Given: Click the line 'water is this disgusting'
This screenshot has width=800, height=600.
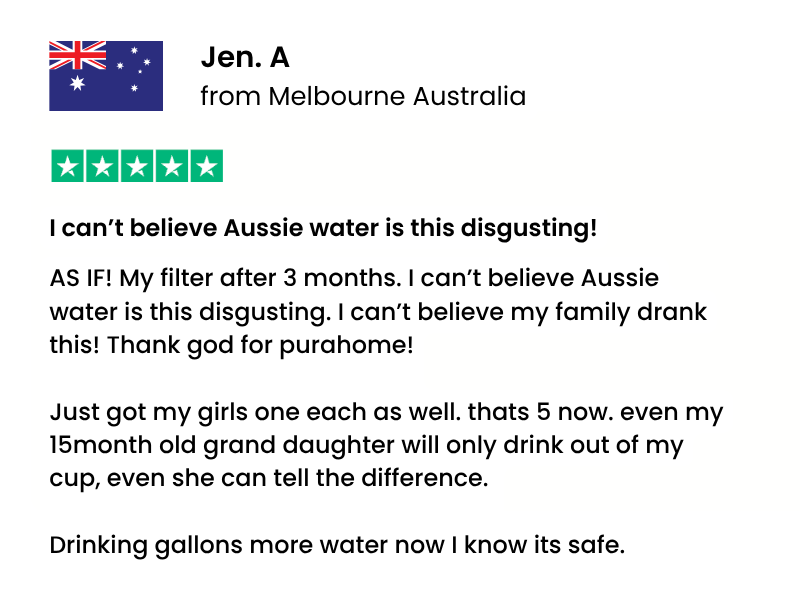Looking at the screenshot, I should coord(378,312).
